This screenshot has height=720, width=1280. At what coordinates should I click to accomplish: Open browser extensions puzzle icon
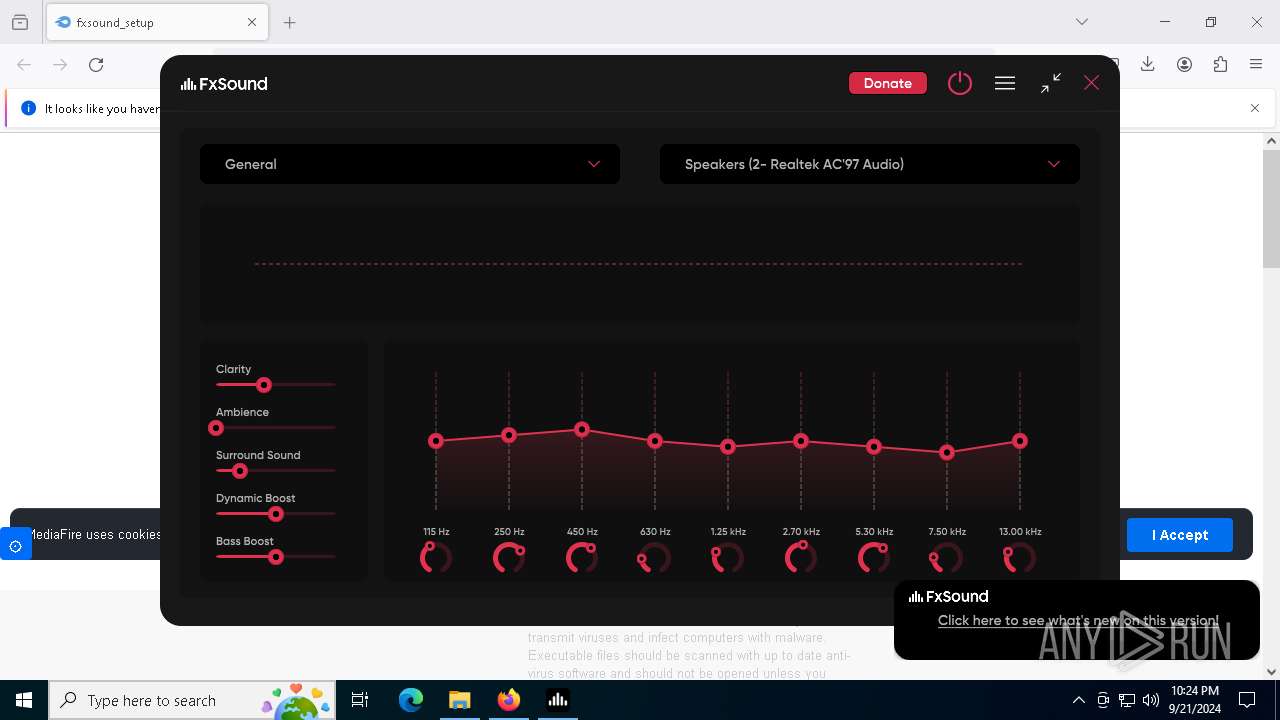[x=1220, y=64]
